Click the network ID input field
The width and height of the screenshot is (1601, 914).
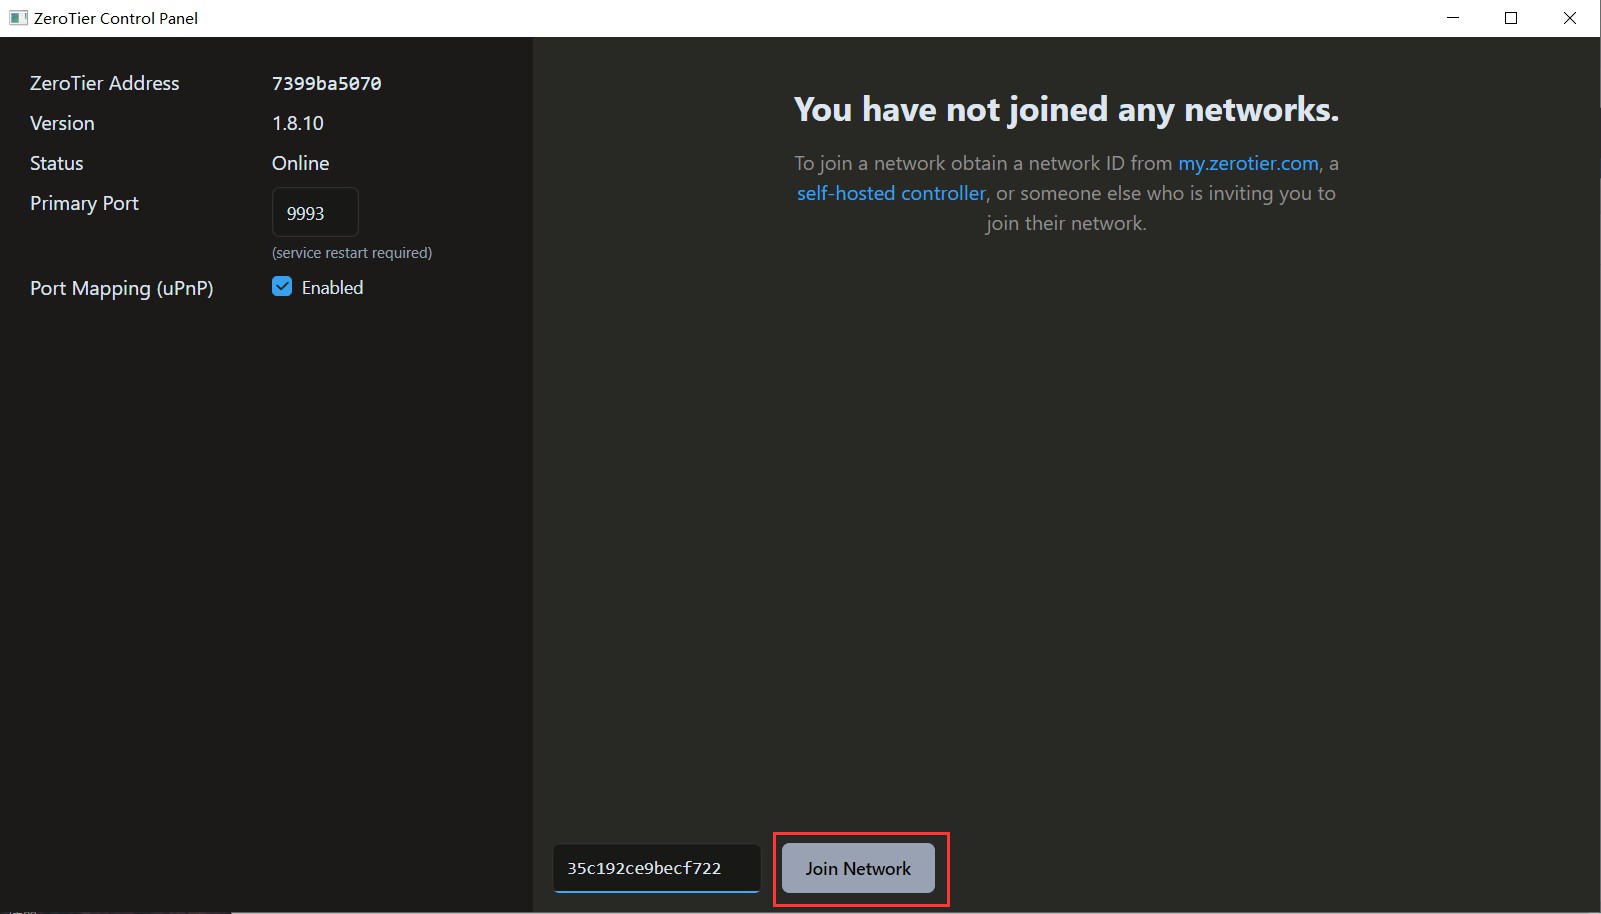coord(656,868)
